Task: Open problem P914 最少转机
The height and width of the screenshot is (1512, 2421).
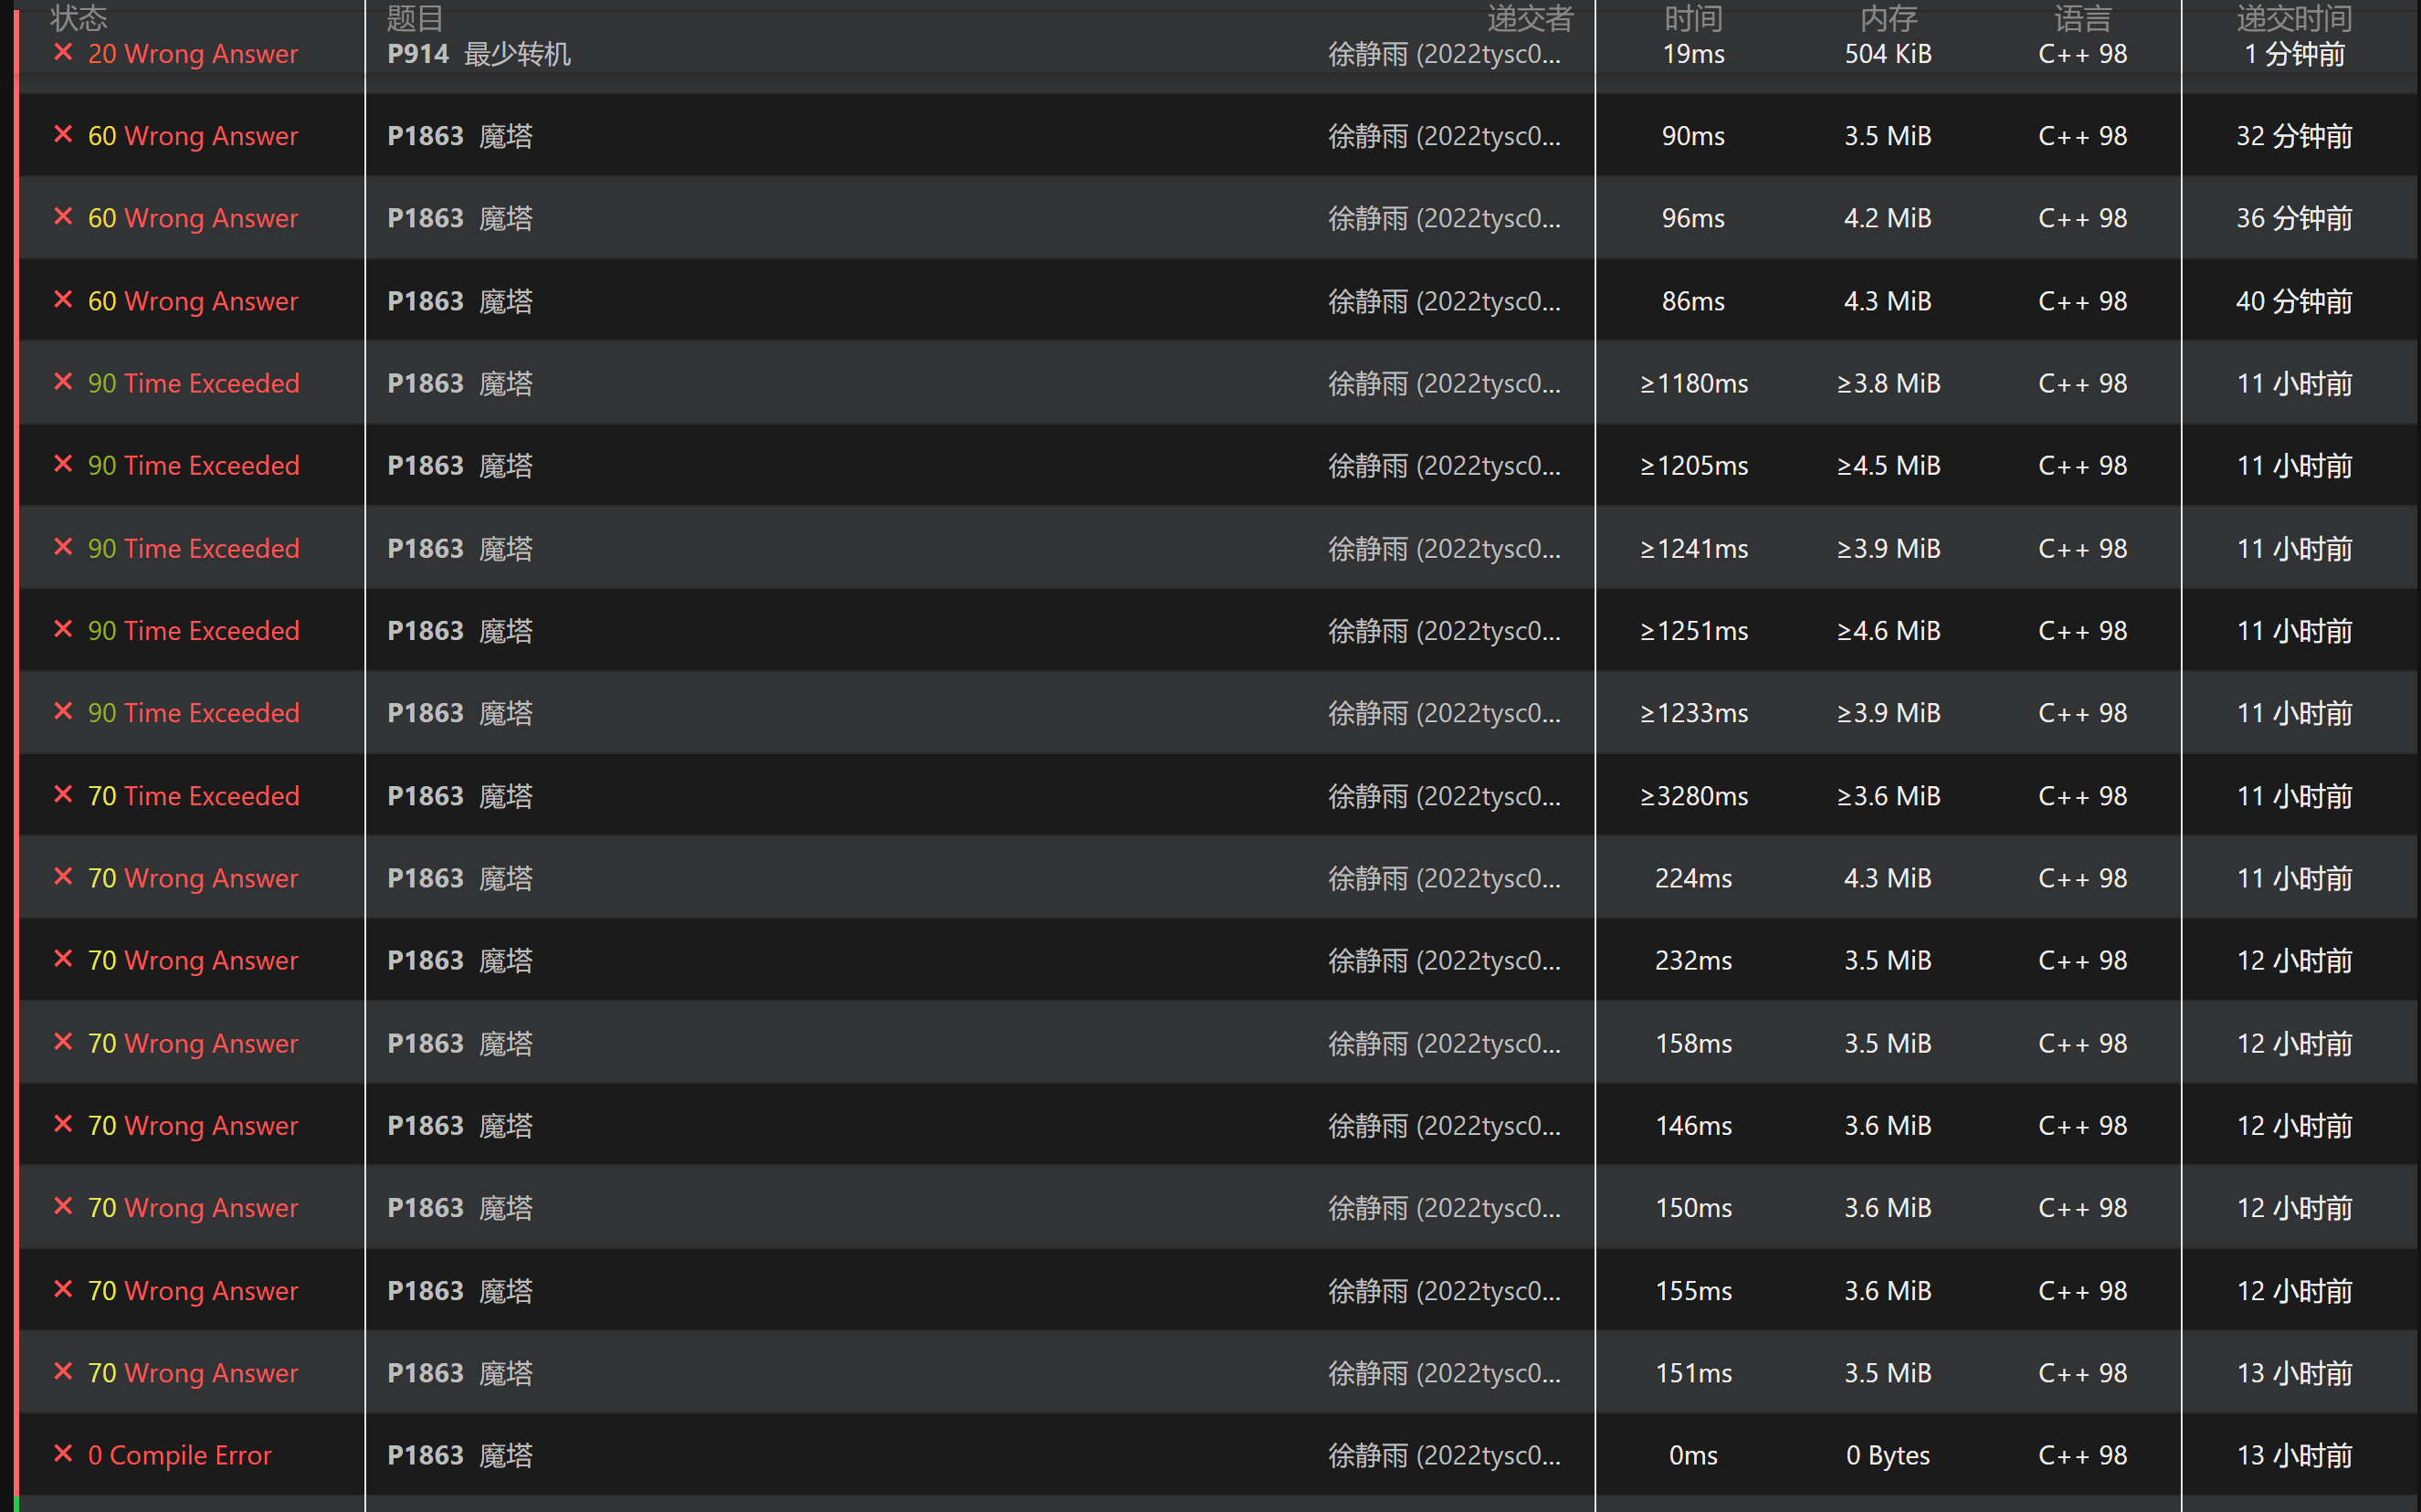Action: click(x=479, y=54)
